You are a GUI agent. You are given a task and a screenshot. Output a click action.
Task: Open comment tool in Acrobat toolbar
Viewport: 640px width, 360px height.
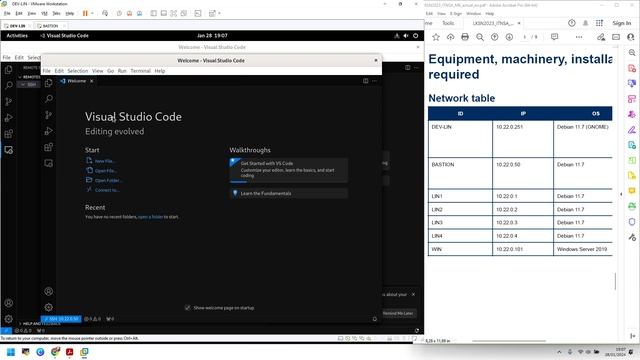coord(554,37)
